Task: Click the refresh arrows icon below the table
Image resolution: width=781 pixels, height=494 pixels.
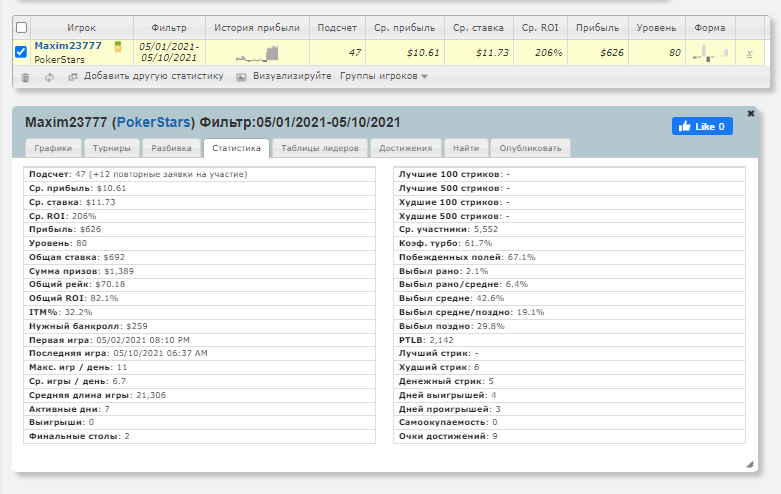Action: pos(49,77)
